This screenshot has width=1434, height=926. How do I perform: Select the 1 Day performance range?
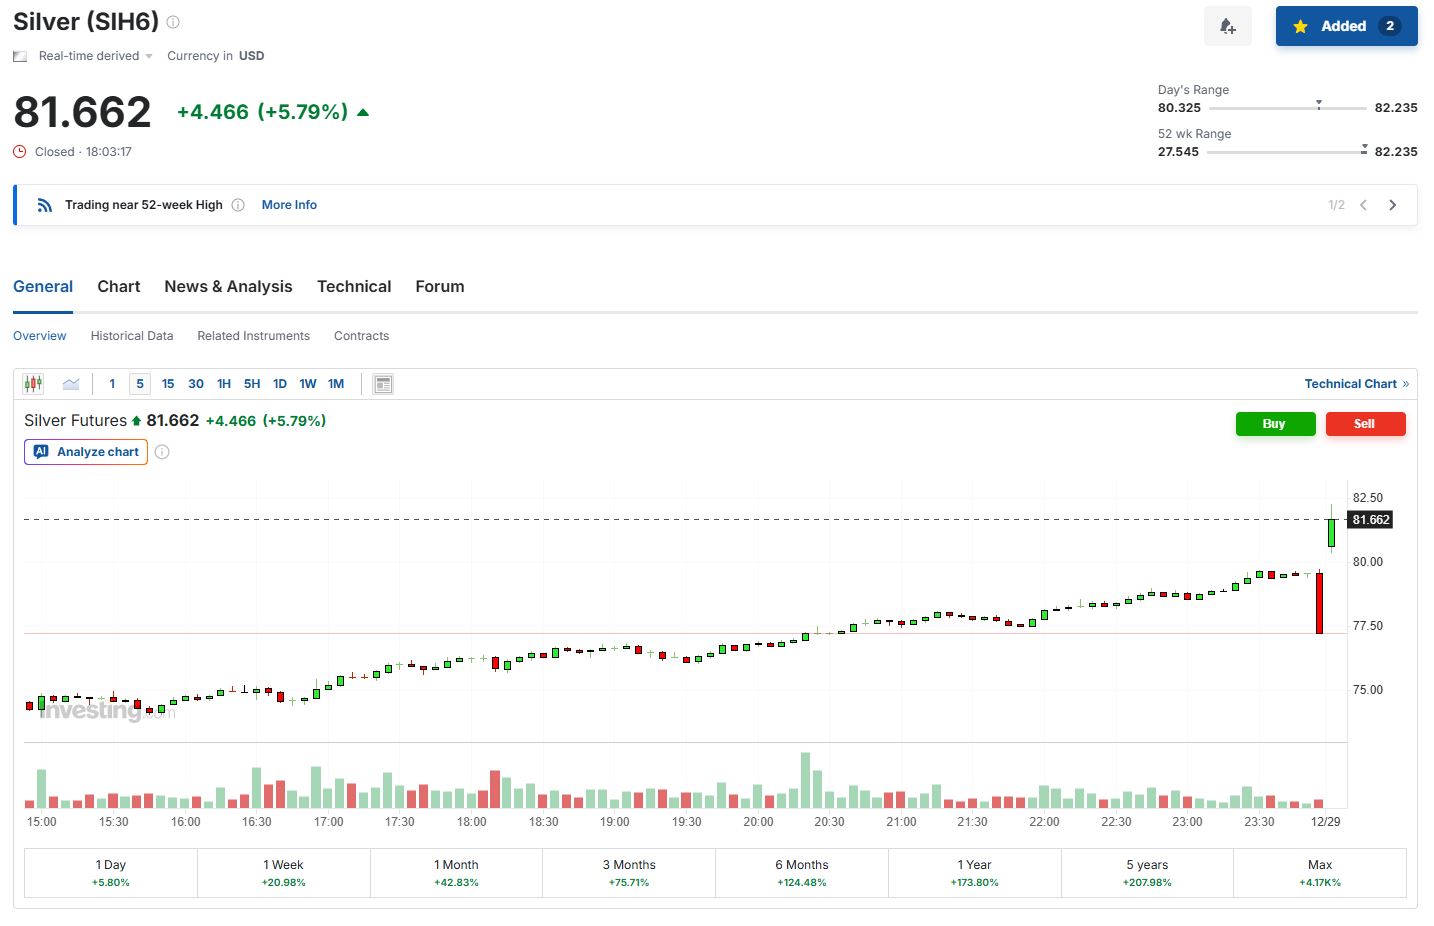click(111, 873)
